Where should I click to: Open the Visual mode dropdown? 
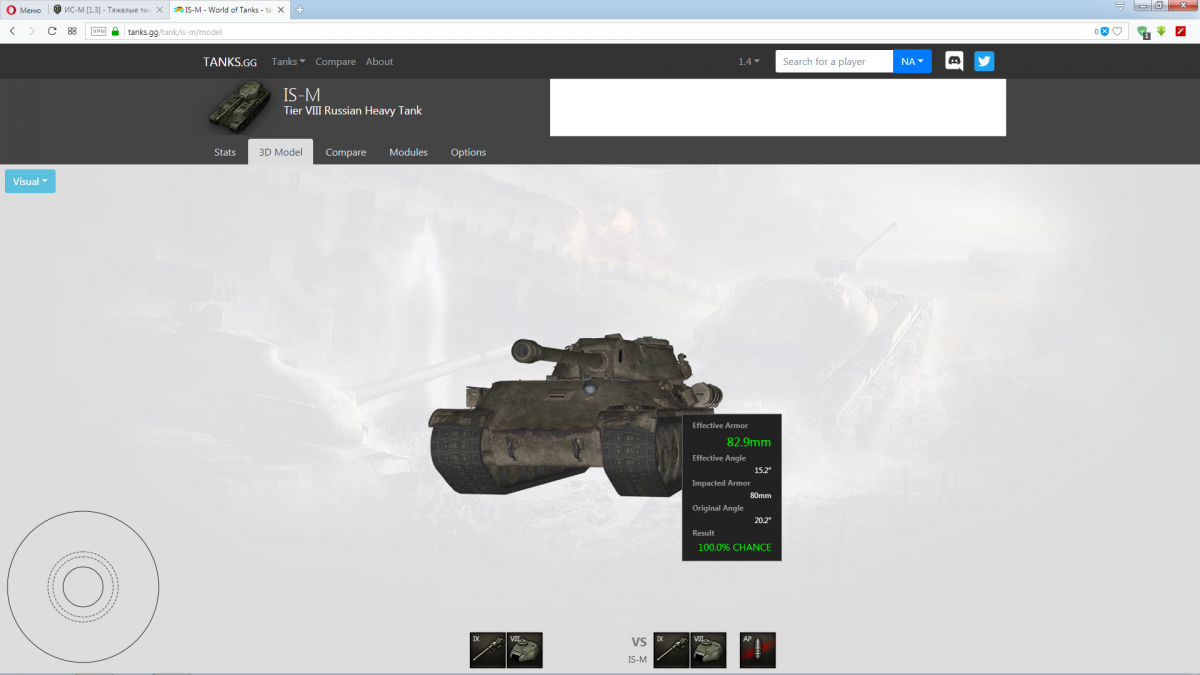(x=30, y=181)
